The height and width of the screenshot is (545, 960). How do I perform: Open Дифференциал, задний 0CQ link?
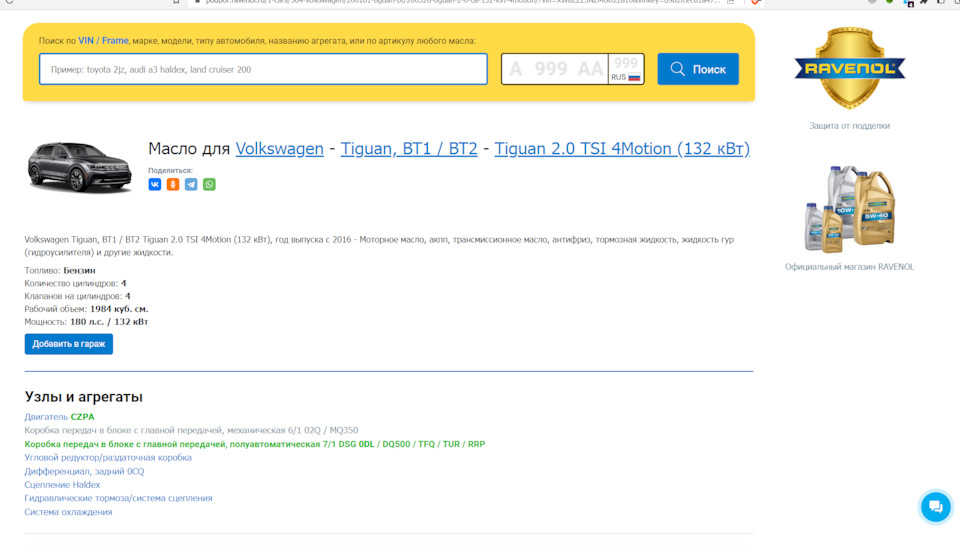point(84,472)
